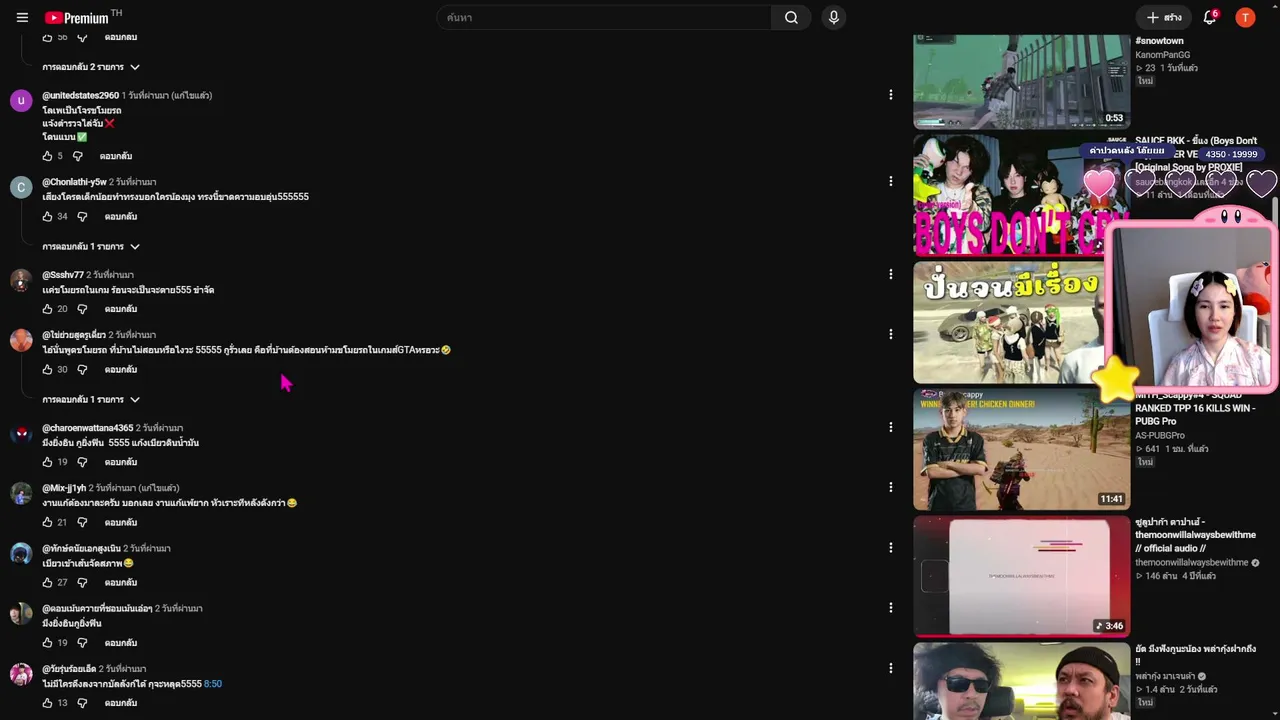This screenshot has width=1280, height=720.
Task: Open three-dot menu for @Ssshv77's comment
Action: click(x=890, y=274)
